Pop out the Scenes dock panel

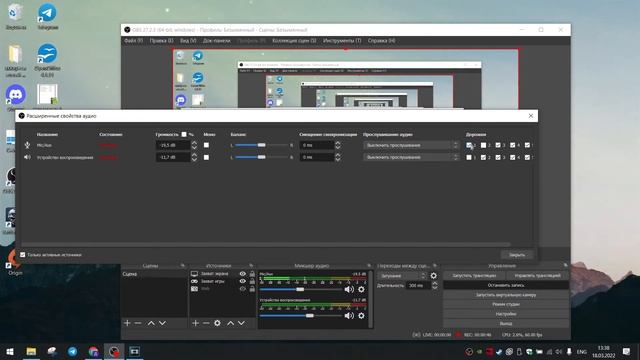click(182, 266)
